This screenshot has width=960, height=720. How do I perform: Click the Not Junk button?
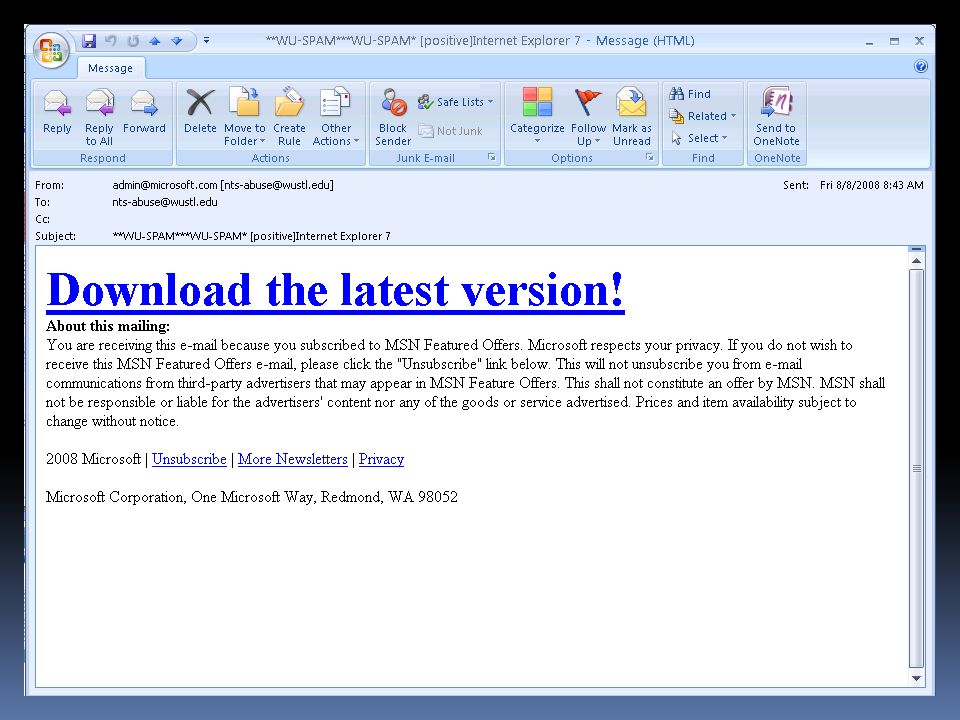pyautogui.click(x=451, y=130)
